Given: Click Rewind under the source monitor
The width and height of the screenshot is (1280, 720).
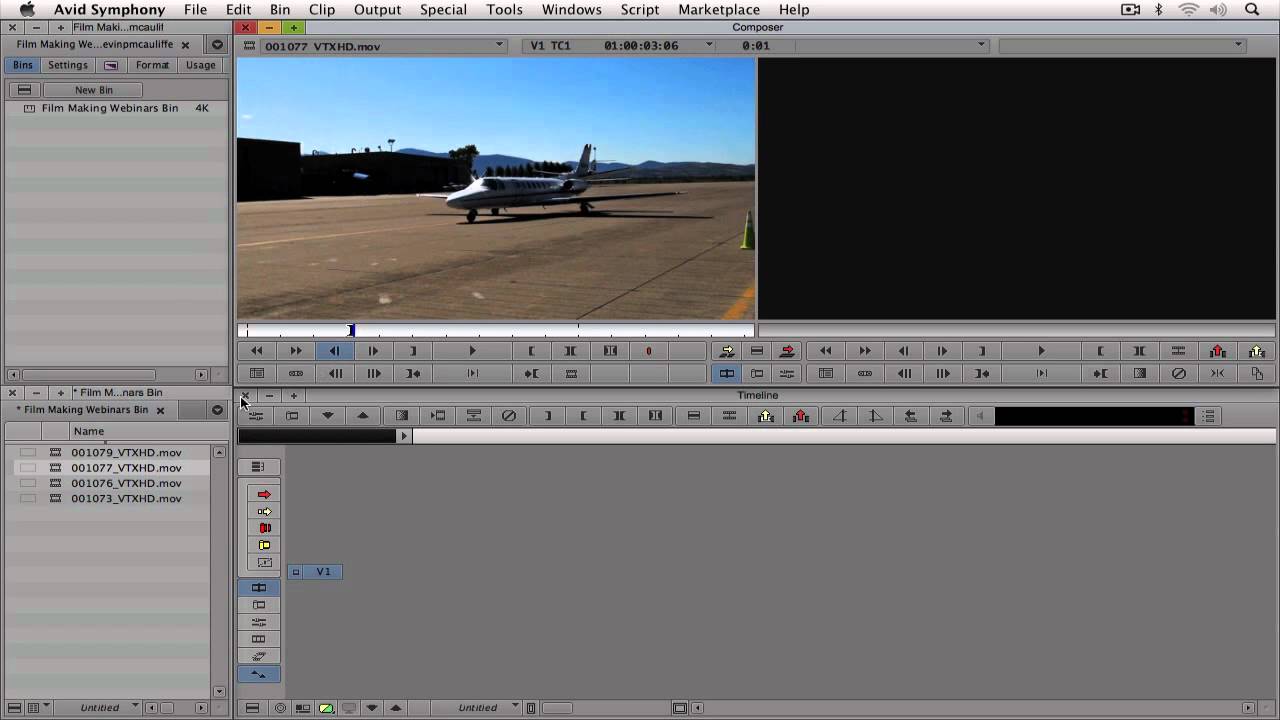Looking at the screenshot, I should [x=257, y=351].
